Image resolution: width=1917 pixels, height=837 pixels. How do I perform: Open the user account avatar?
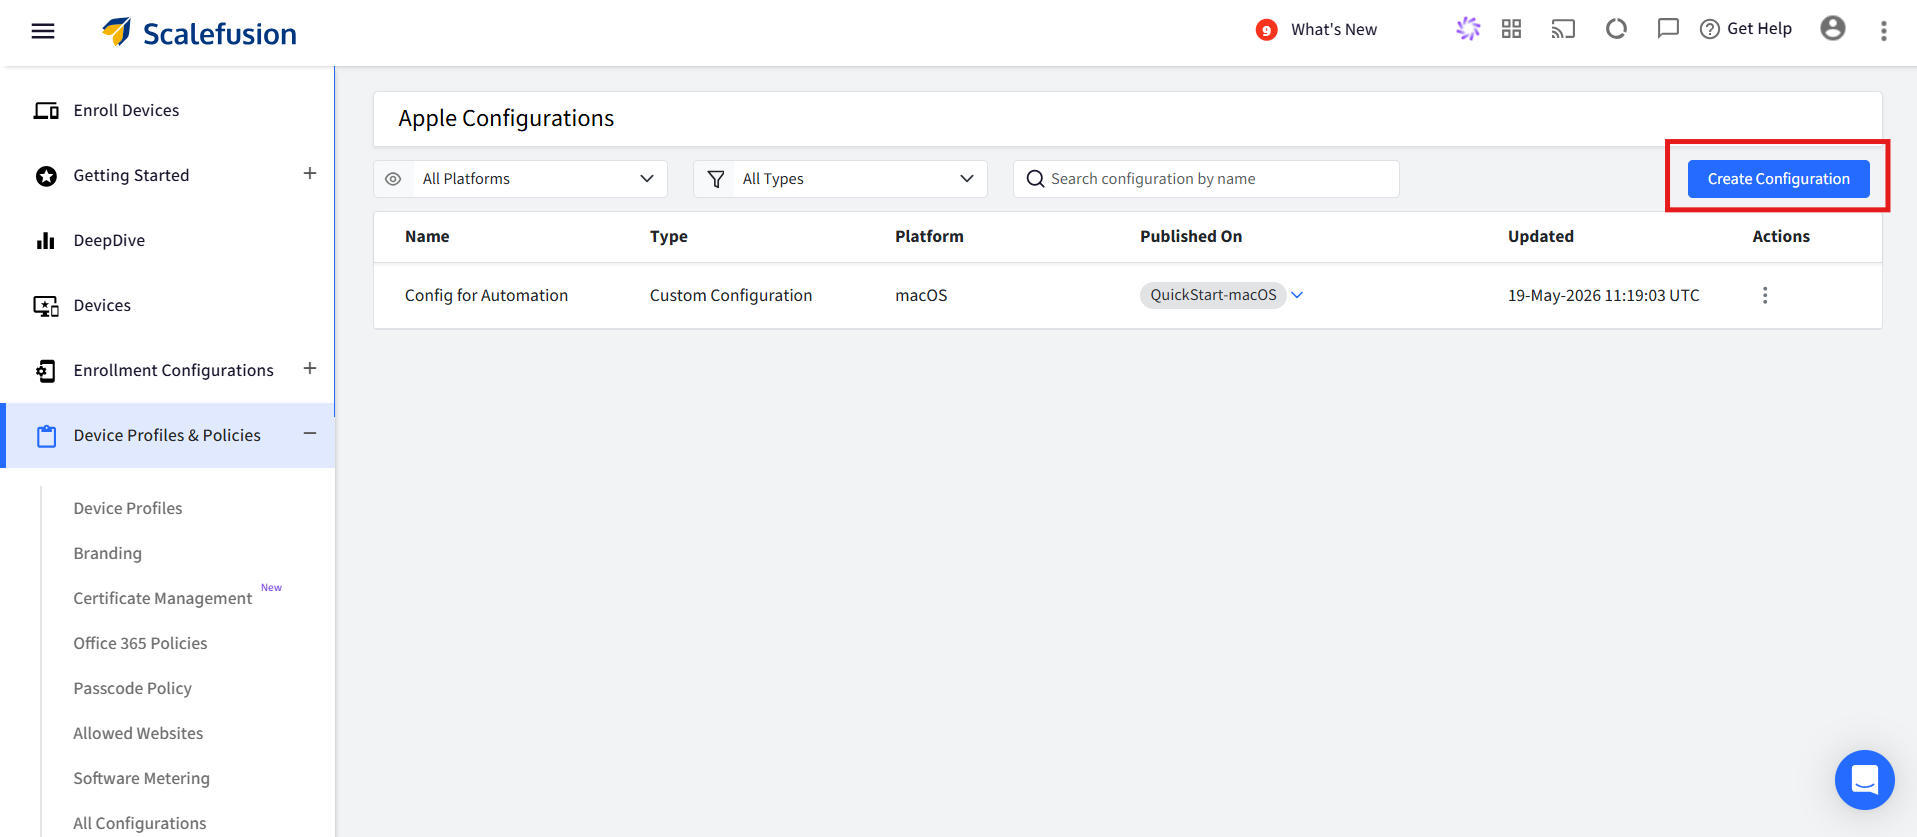coord(1832,28)
